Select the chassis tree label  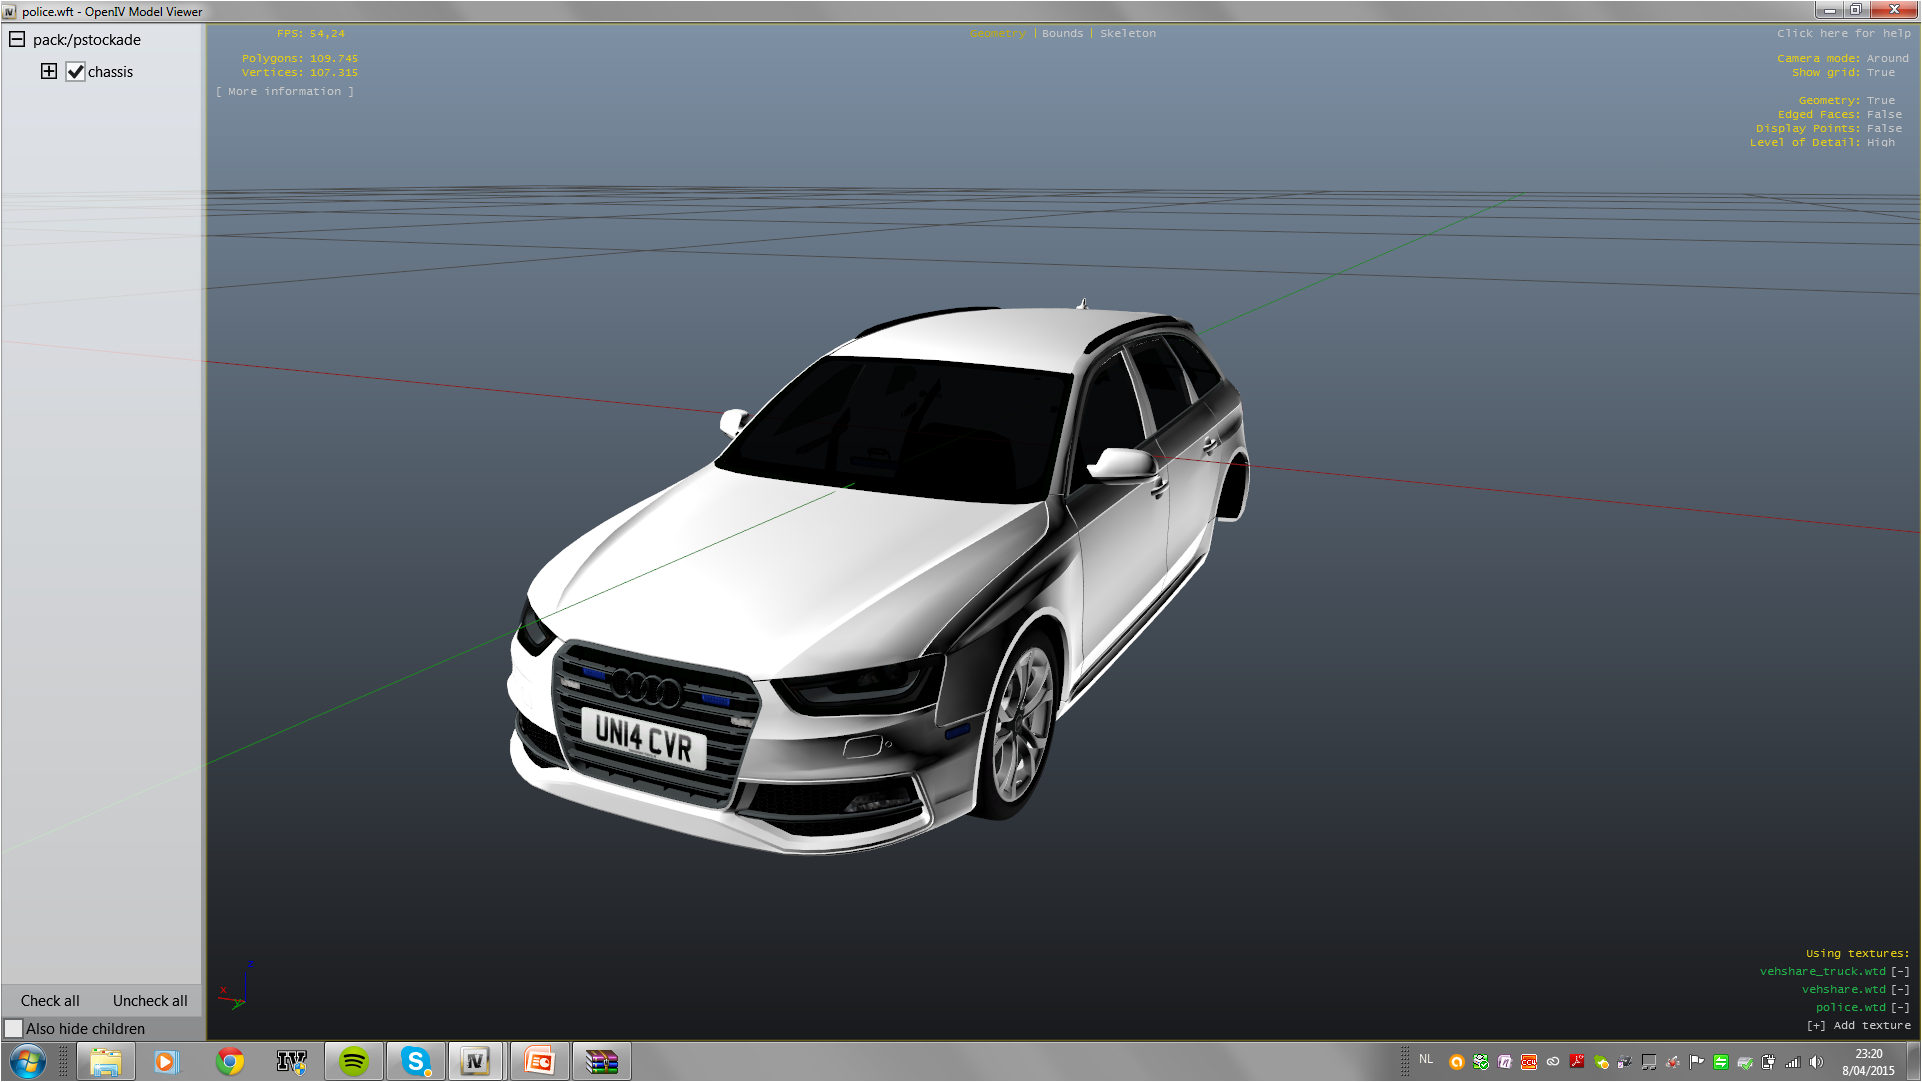click(x=110, y=71)
